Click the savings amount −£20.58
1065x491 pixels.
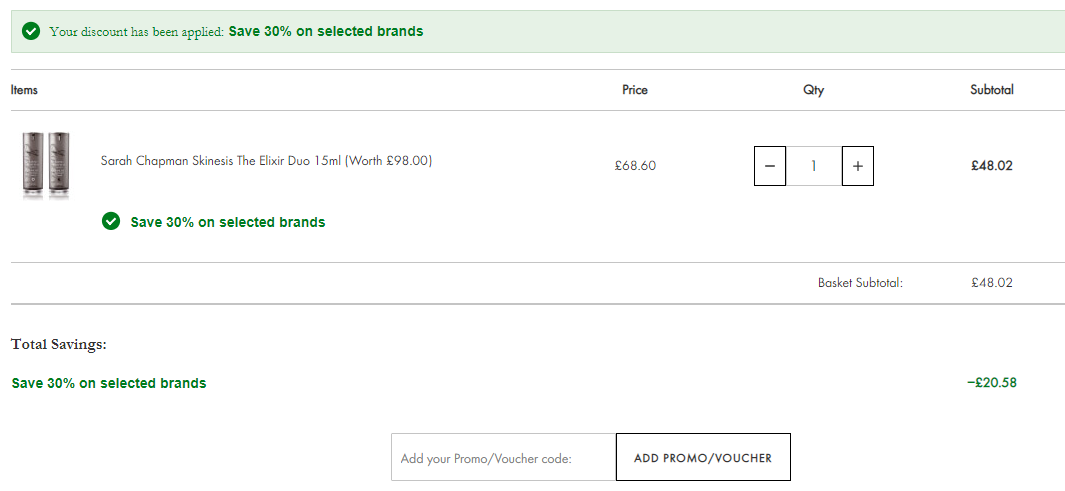click(x=992, y=382)
